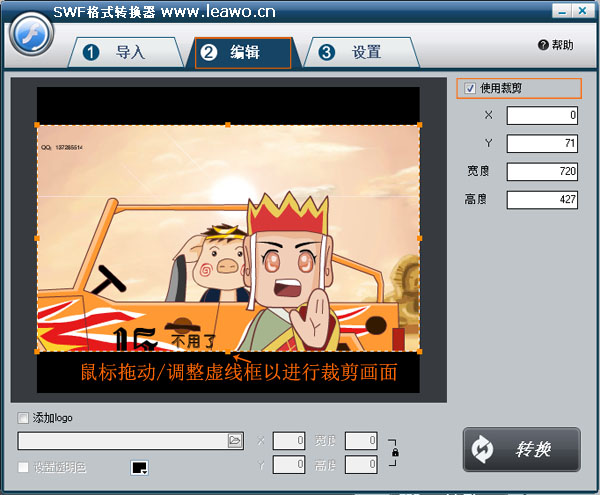Click the logo Y position field

point(289,464)
